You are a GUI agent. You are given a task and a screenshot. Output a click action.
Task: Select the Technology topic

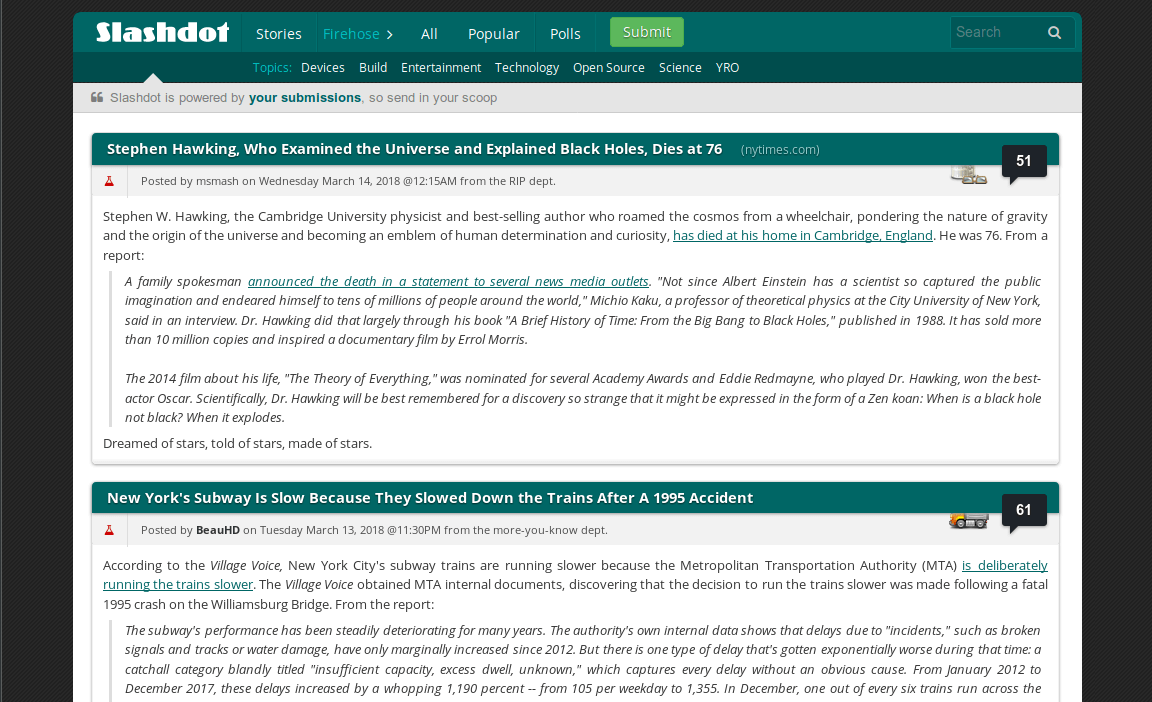tap(527, 68)
